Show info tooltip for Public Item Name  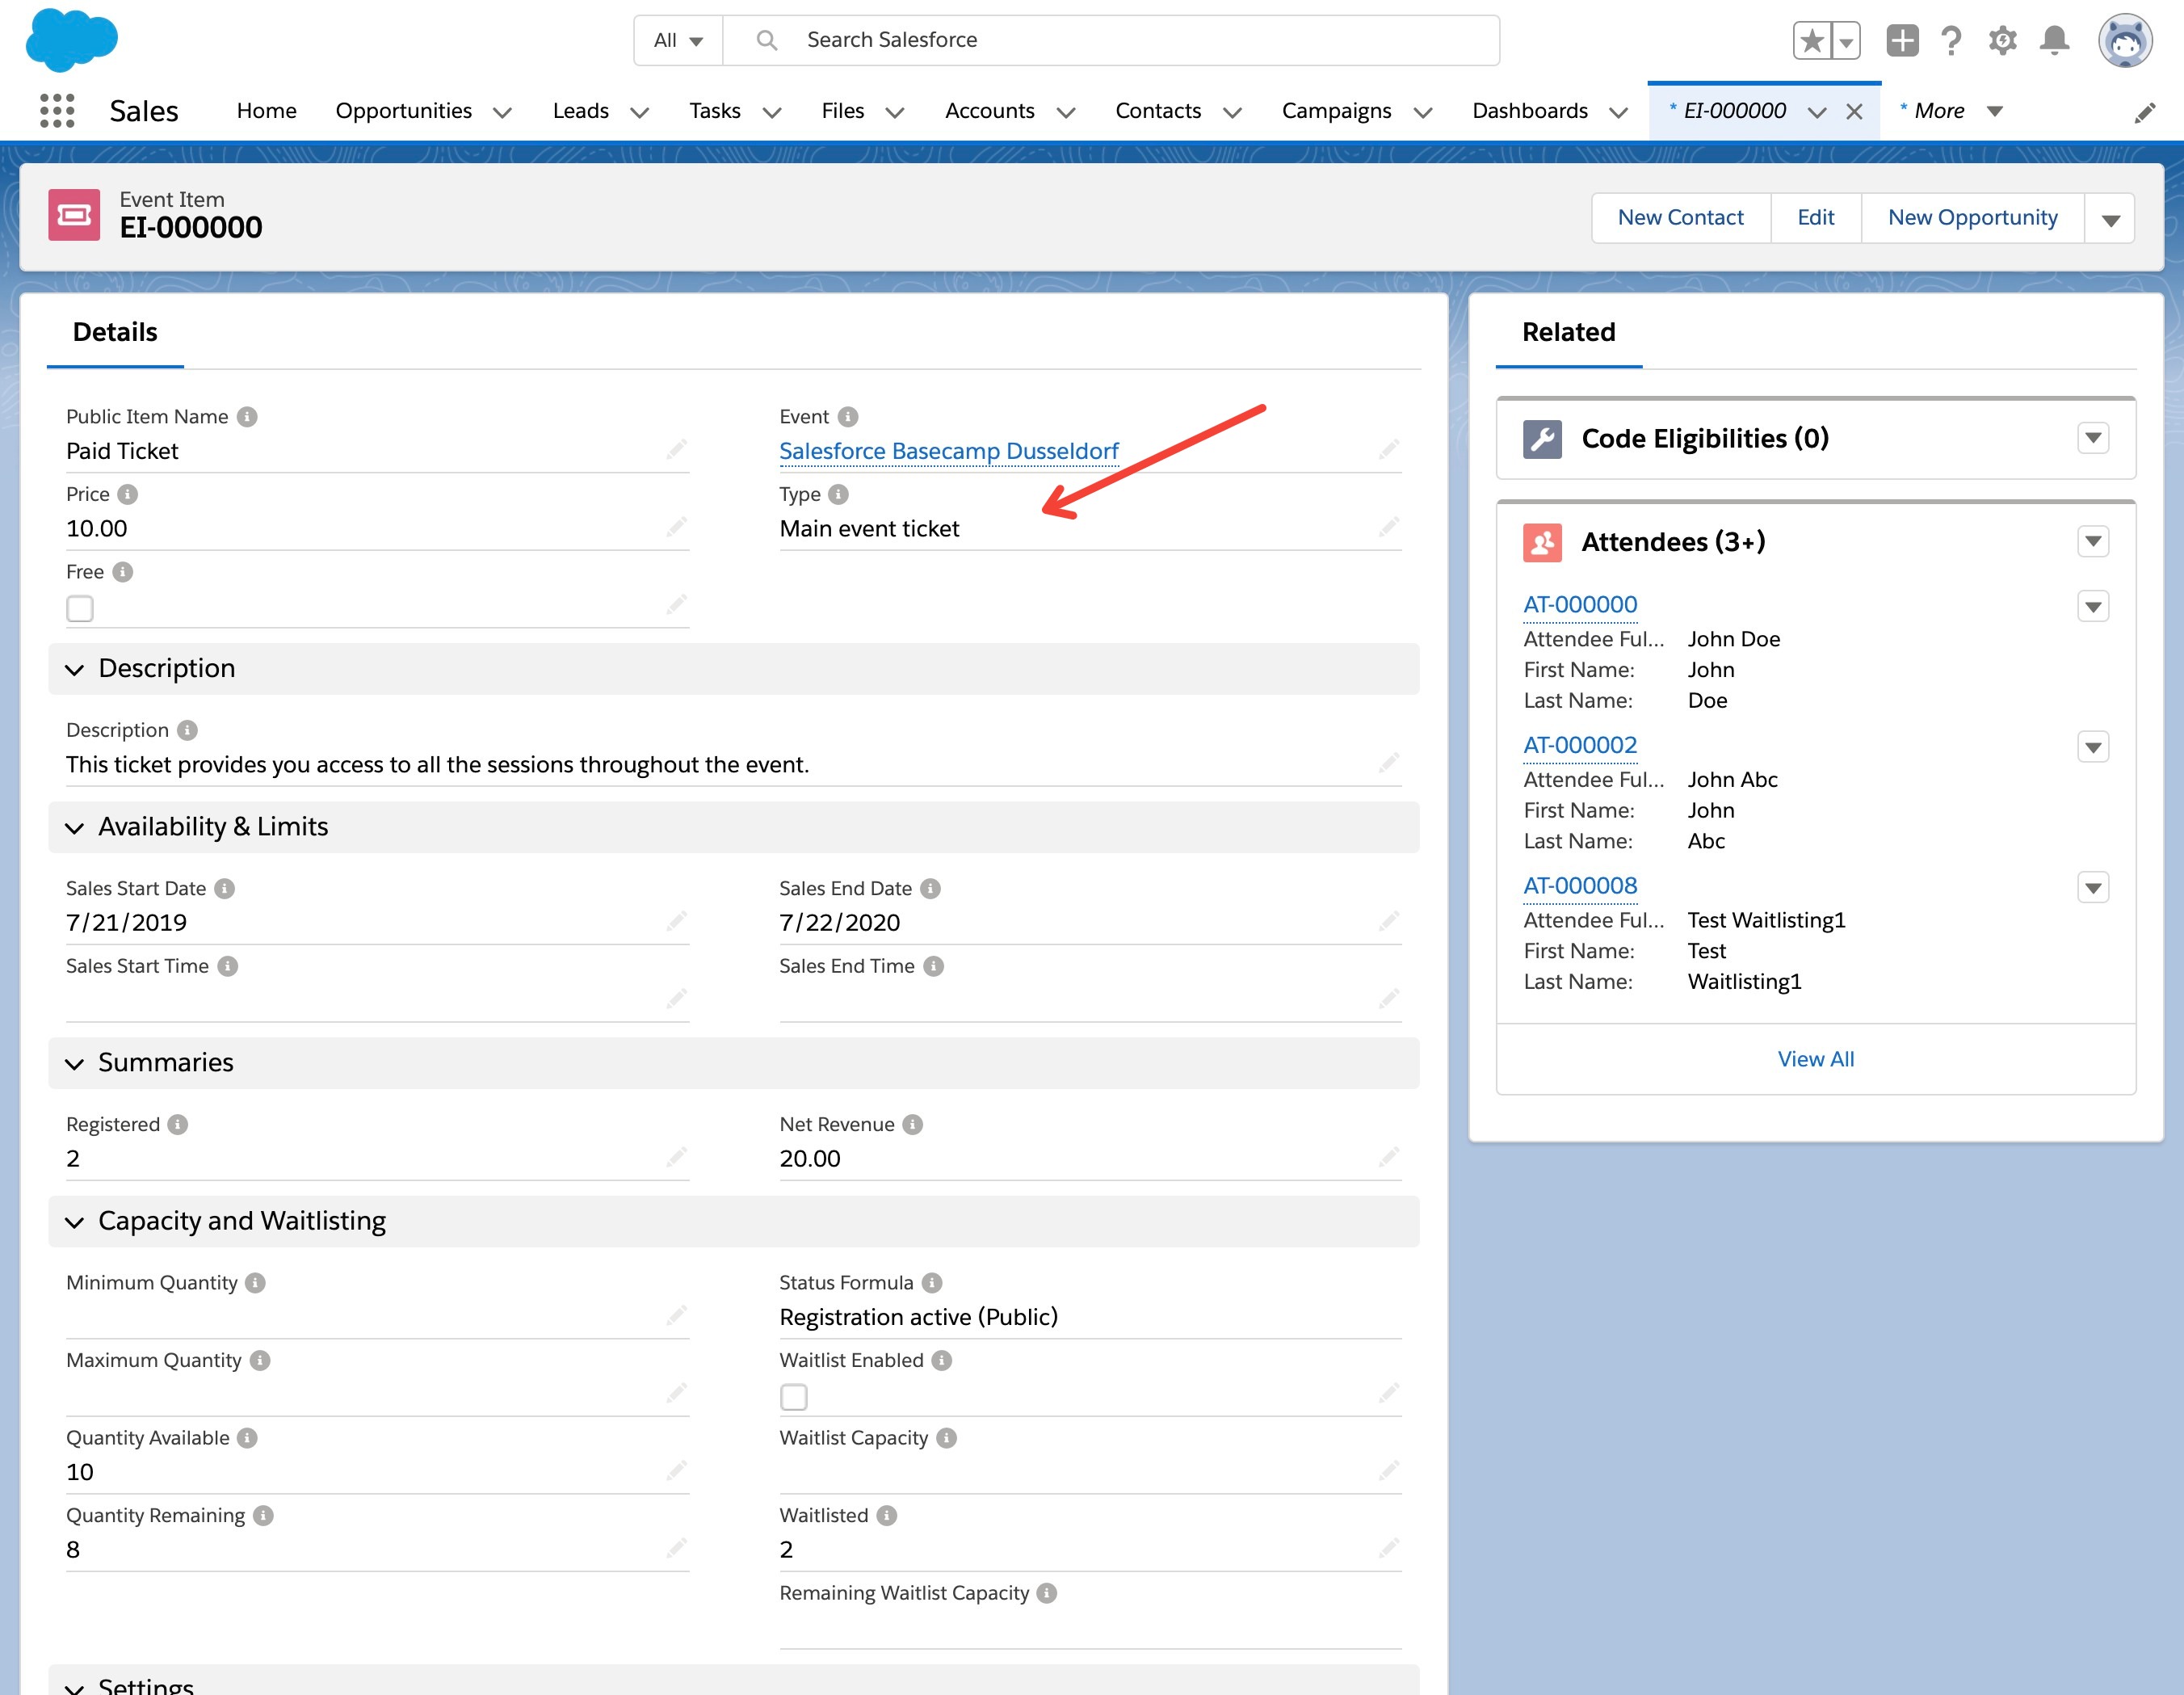coord(247,417)
